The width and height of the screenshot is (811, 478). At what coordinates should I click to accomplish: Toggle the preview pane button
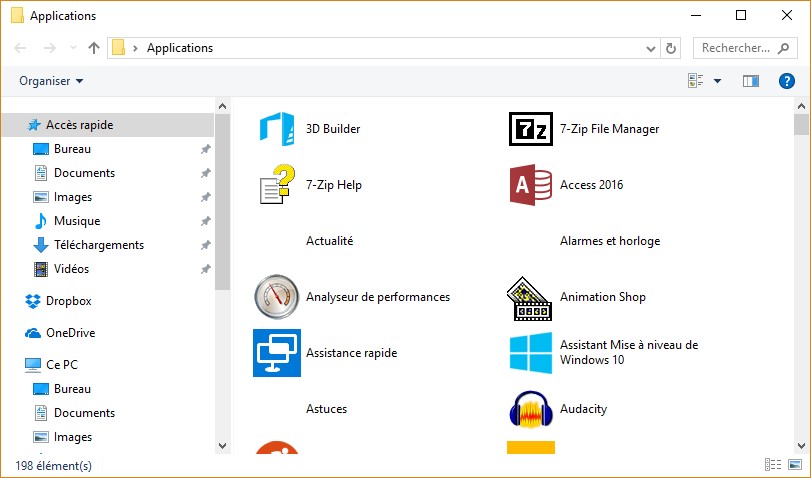[751, 81]
